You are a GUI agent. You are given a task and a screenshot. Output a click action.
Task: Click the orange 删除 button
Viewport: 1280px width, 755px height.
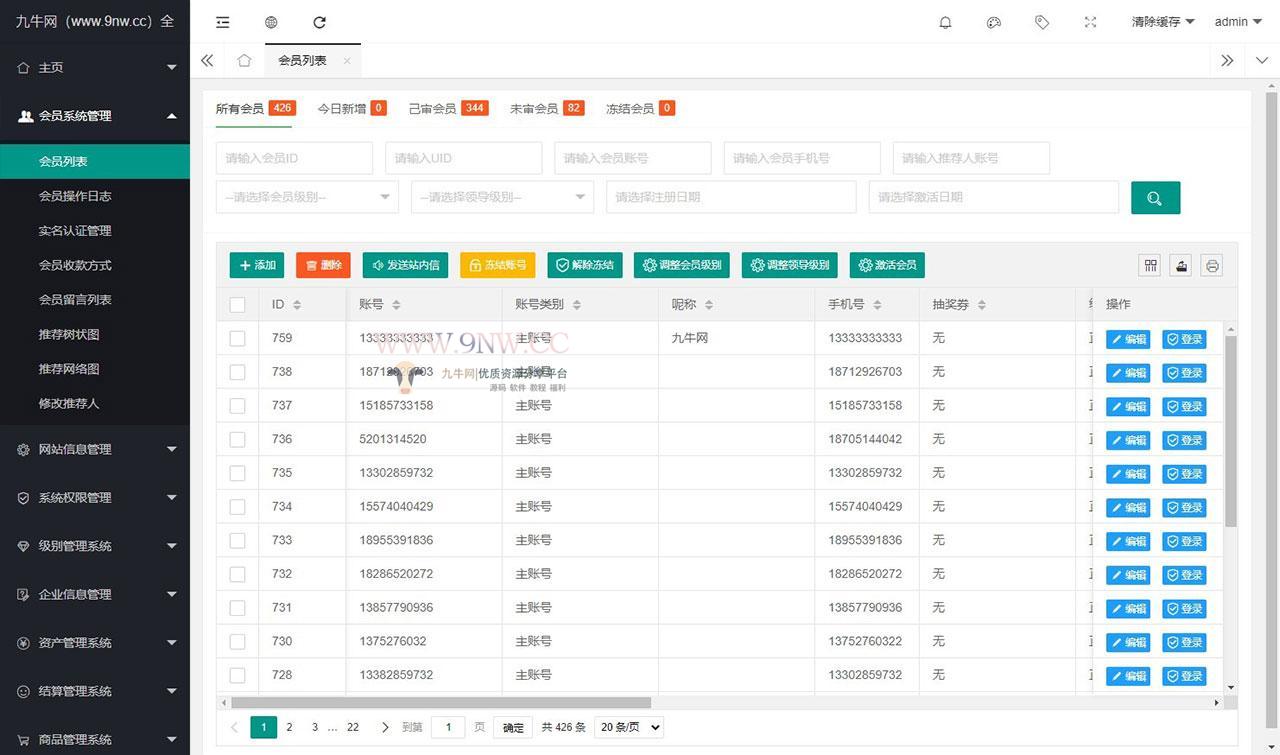323,265
